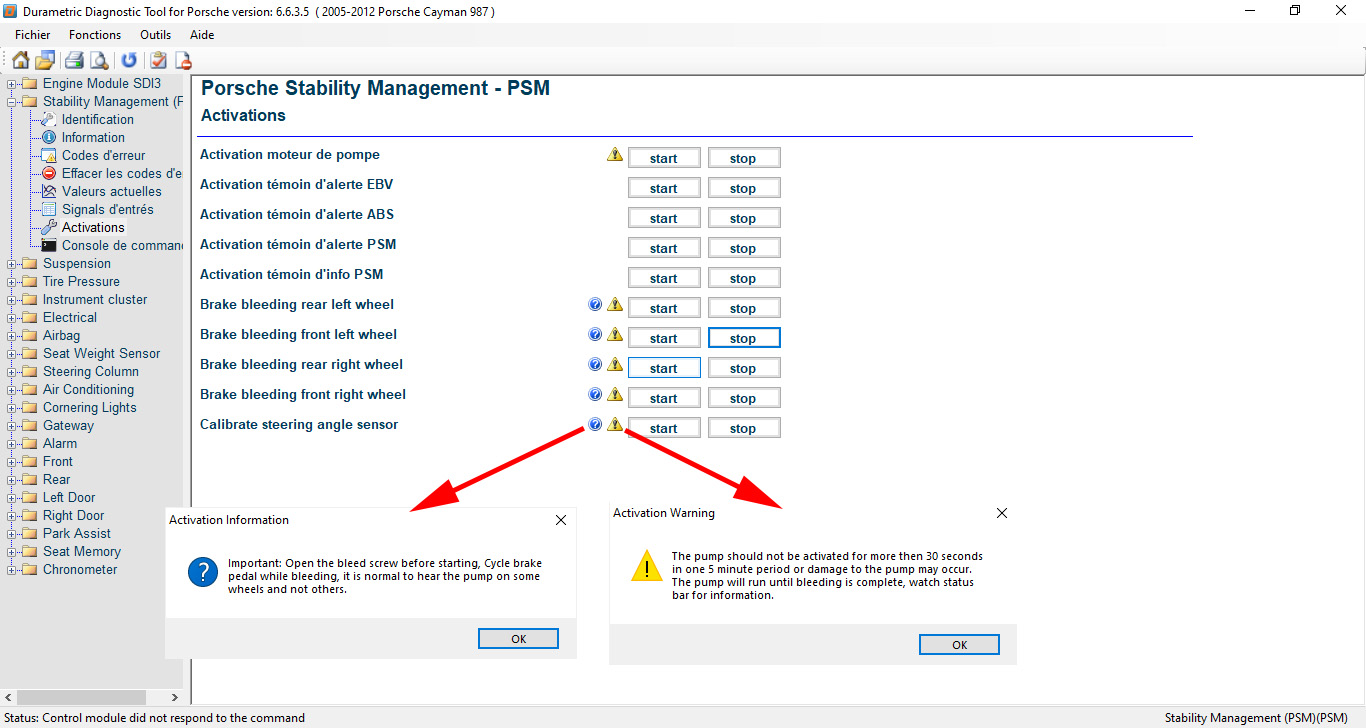
Task: Expand the Airbag tree node
Action: point(11,336)
